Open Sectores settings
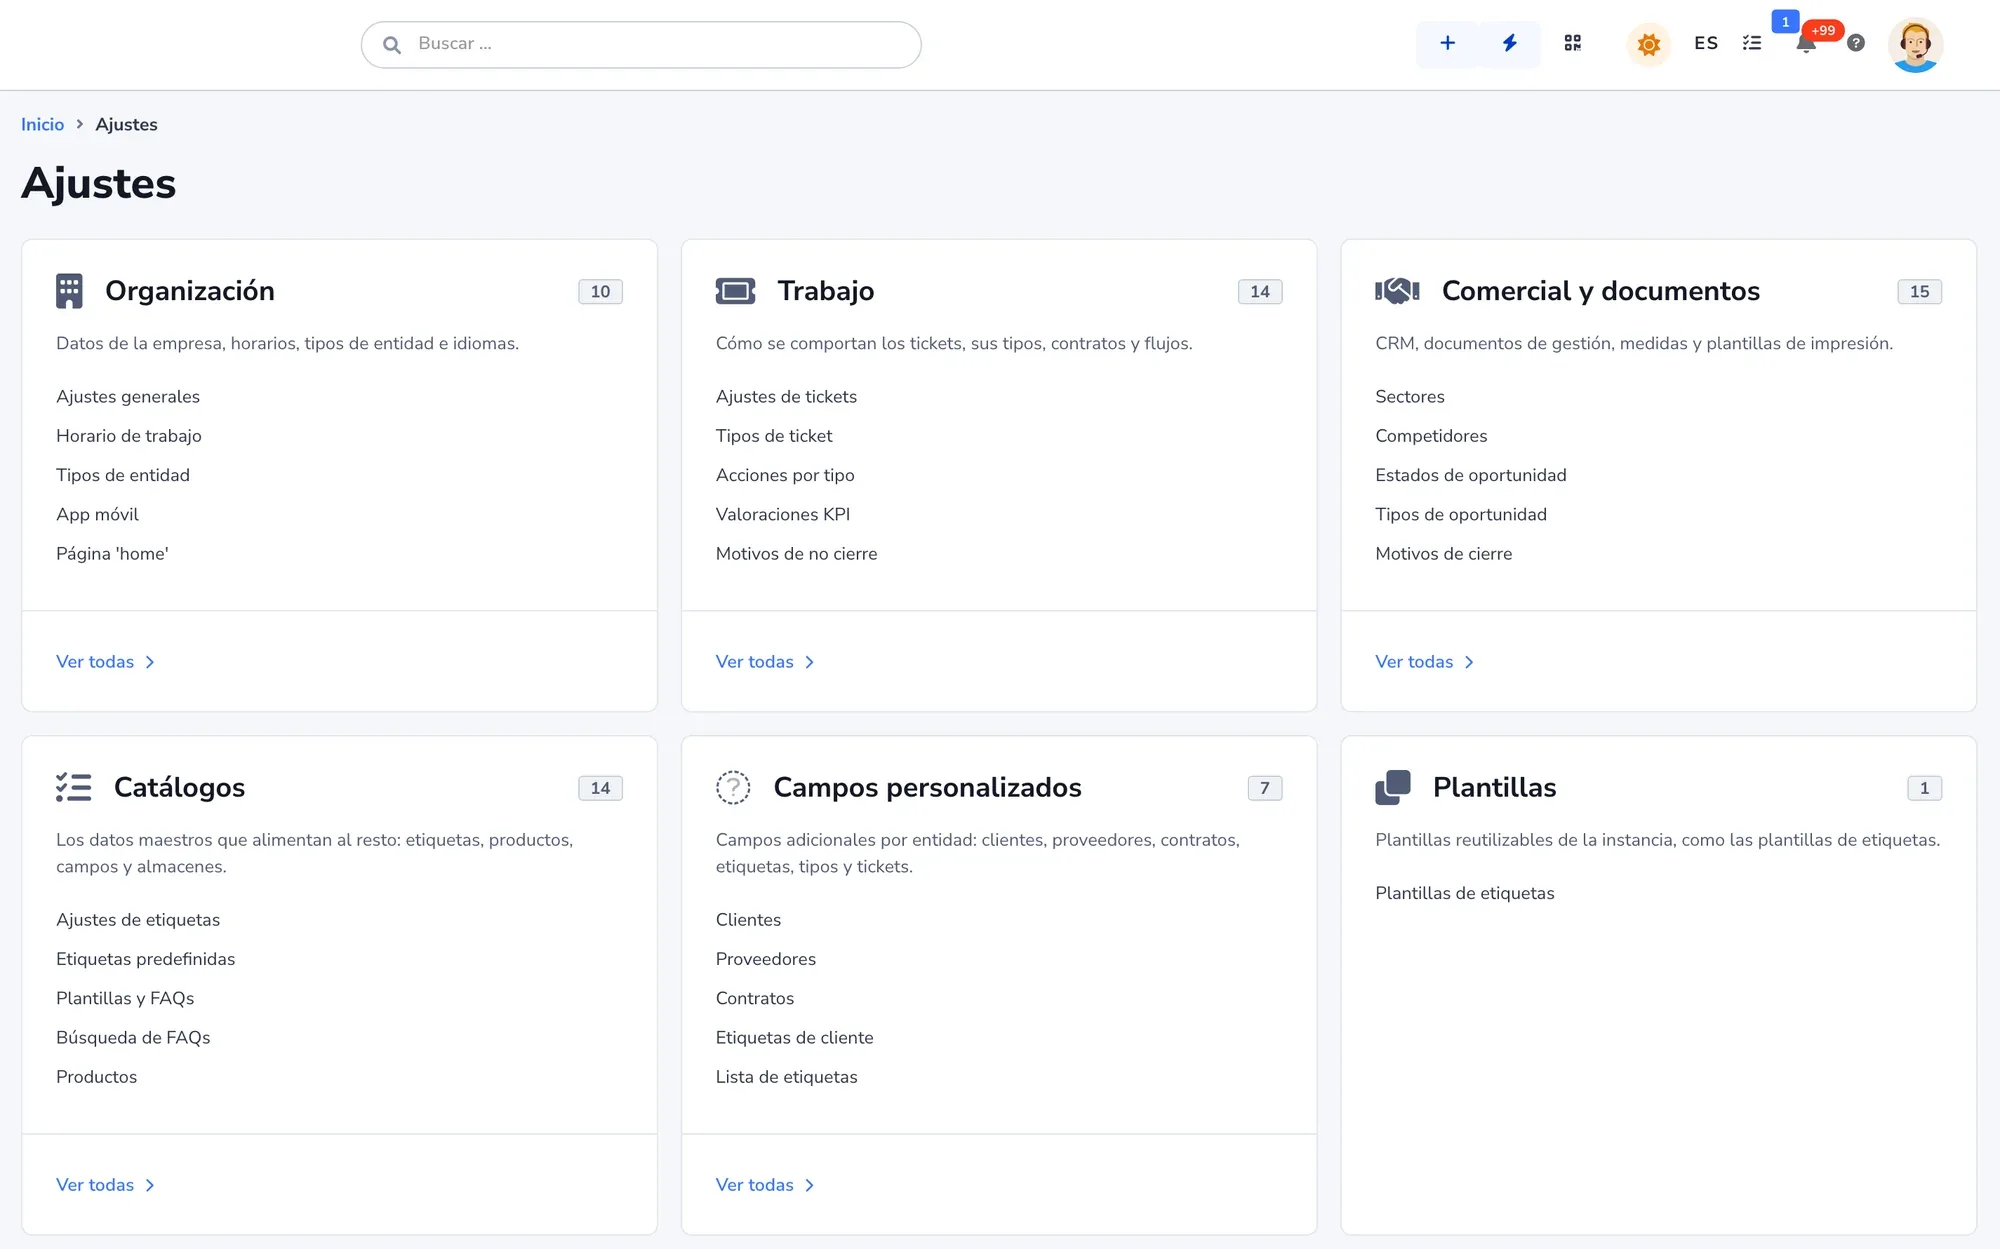 tap(1410, 397)
